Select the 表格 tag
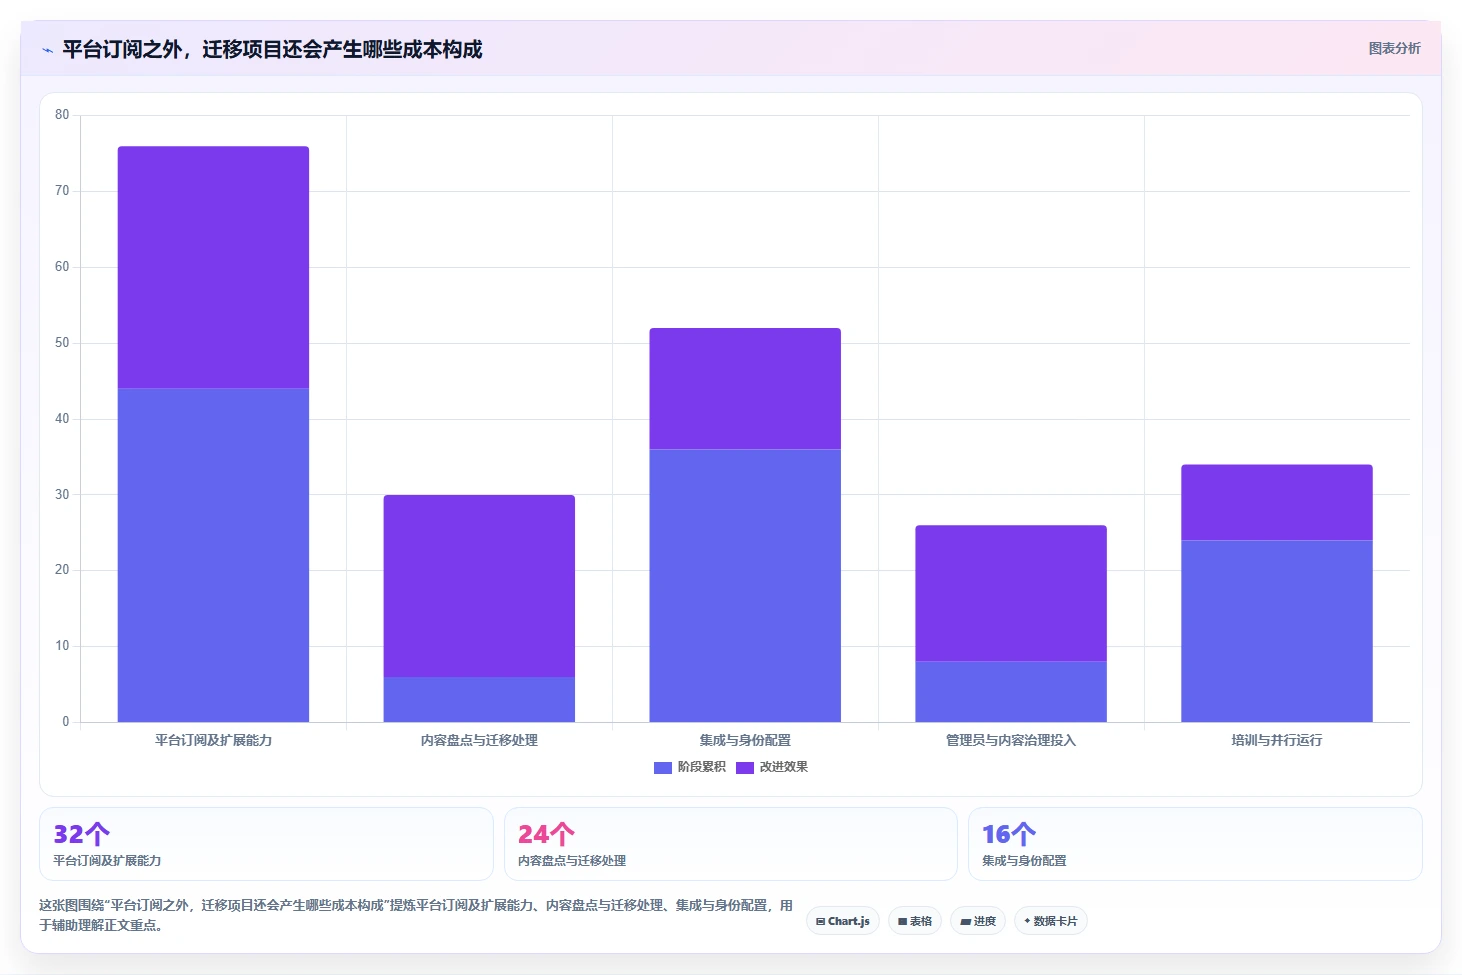This screenshot has width=1462, height=975. click(x=915, y=921)
